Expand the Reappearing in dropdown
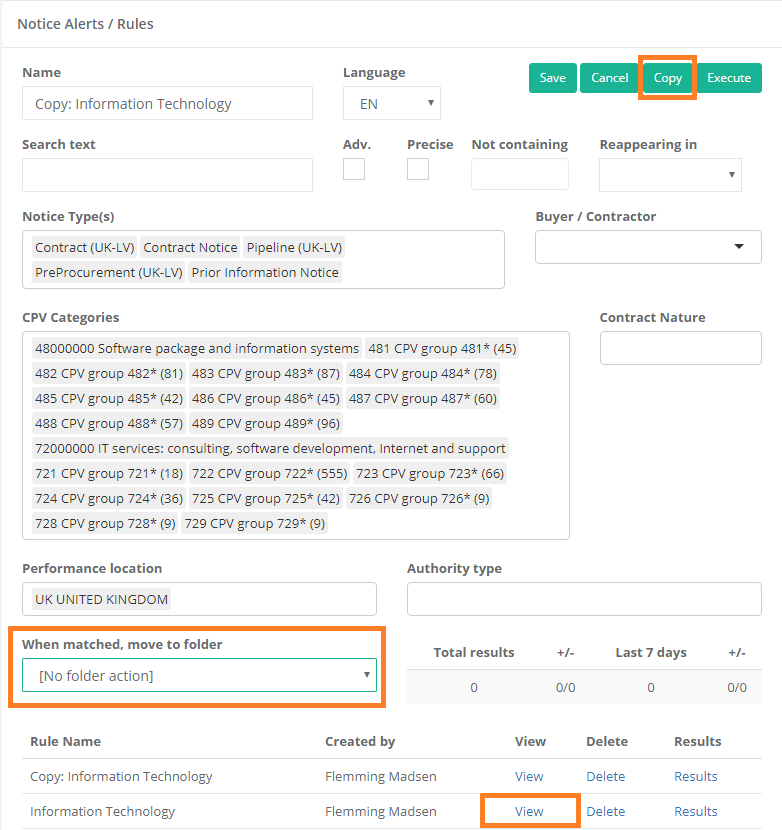Image resolution: width=782 pixels, height=830 pixels. tap(670, 174)
